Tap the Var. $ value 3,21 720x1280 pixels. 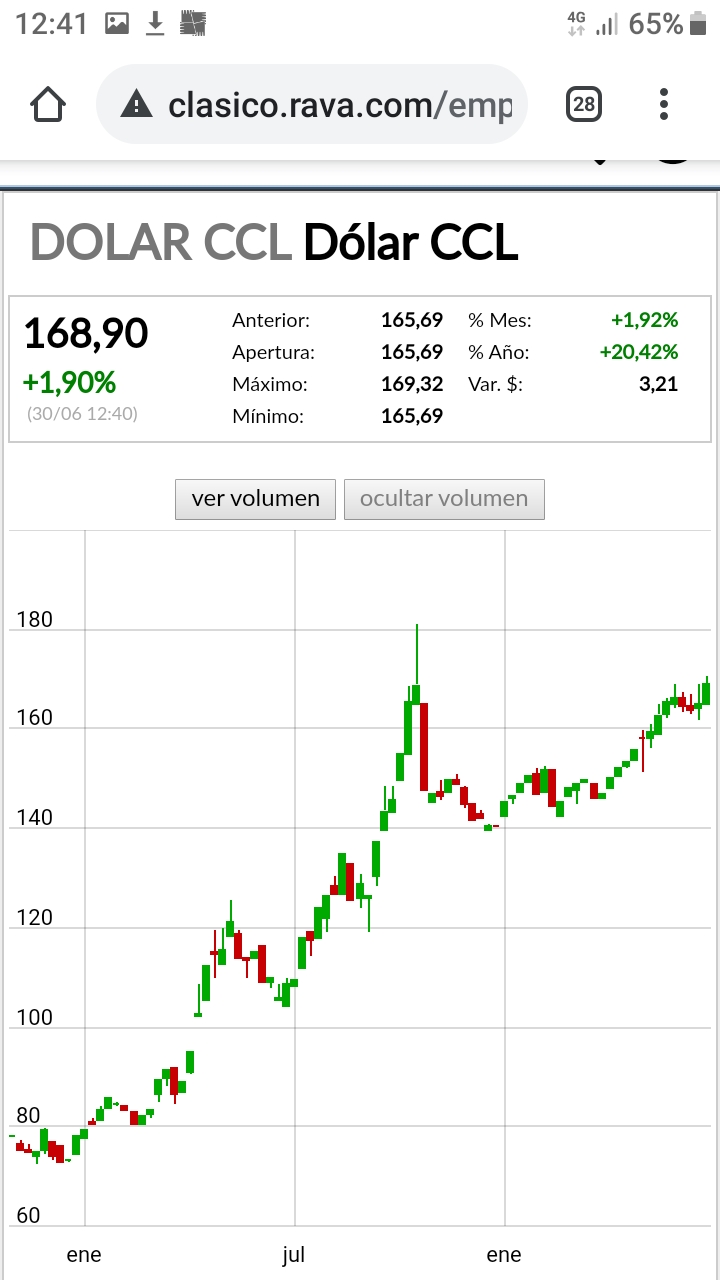pos(658,384)
